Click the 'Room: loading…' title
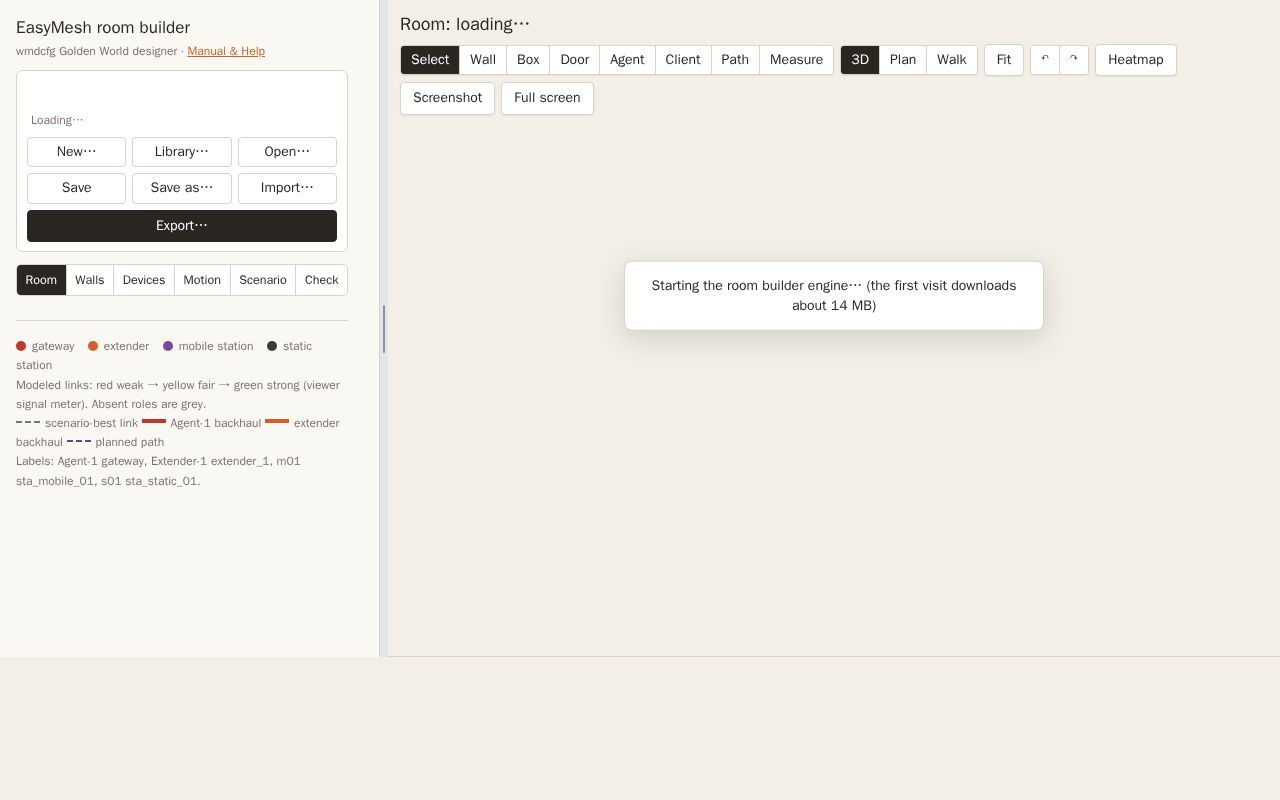The height and width of the screenshot is (800, 1280). [x=465, y=24]
